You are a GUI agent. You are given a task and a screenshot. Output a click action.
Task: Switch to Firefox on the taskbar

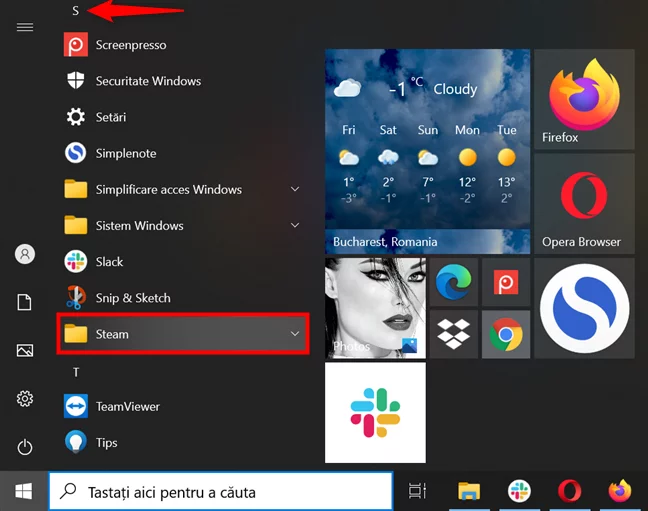click(620, 491)
